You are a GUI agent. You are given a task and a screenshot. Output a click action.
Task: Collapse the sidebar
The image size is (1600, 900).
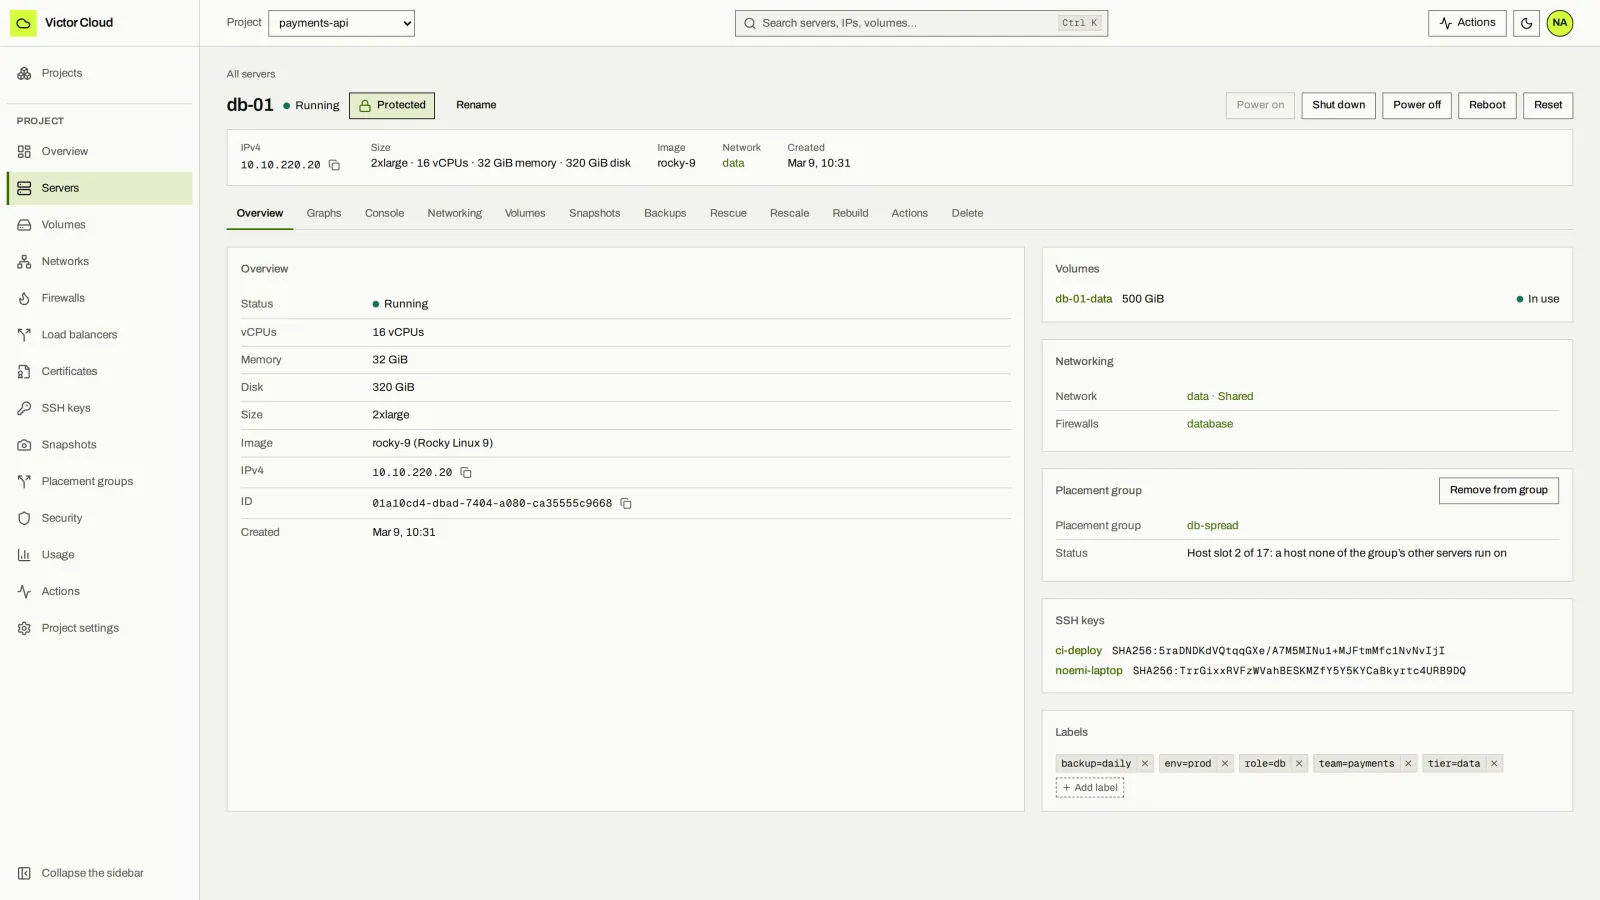99,873
